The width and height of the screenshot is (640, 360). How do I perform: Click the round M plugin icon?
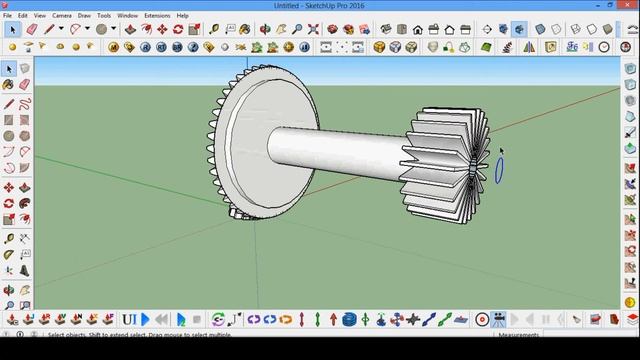click(x=113, y=47)
